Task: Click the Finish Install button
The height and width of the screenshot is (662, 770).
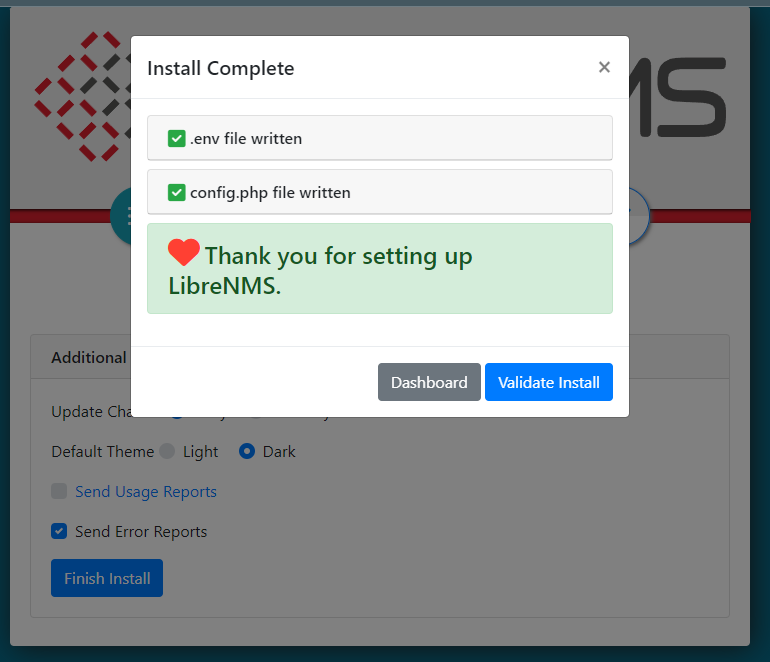Action: click(107, 578)
